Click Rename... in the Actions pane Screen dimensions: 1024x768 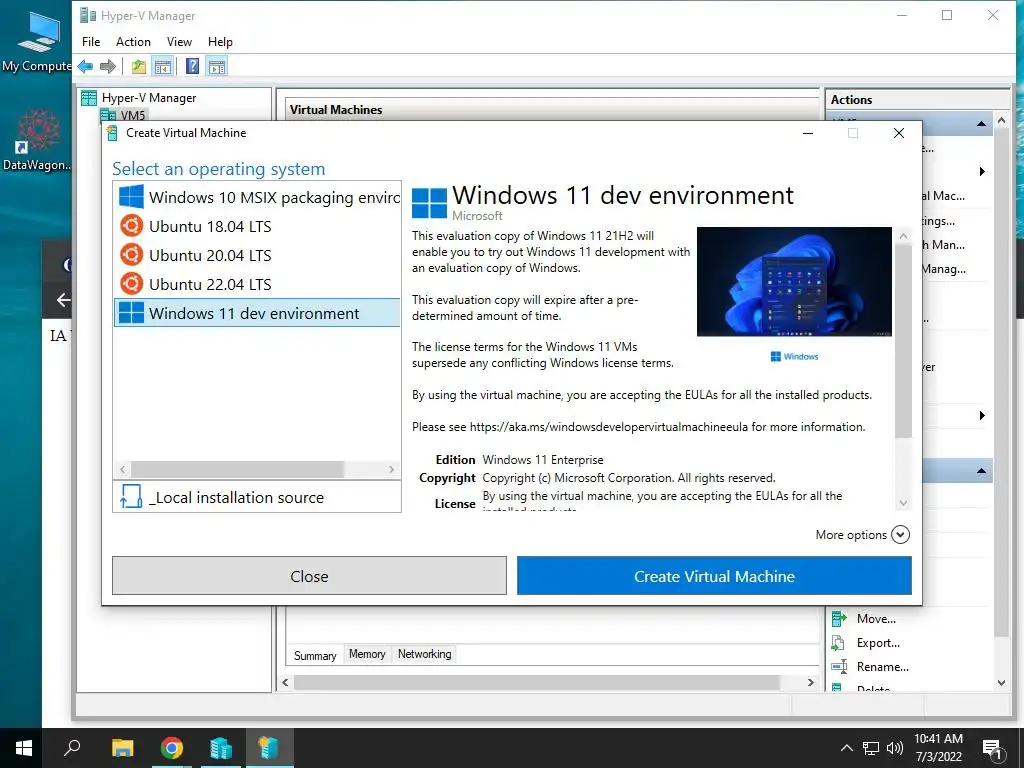coord(882,667)
